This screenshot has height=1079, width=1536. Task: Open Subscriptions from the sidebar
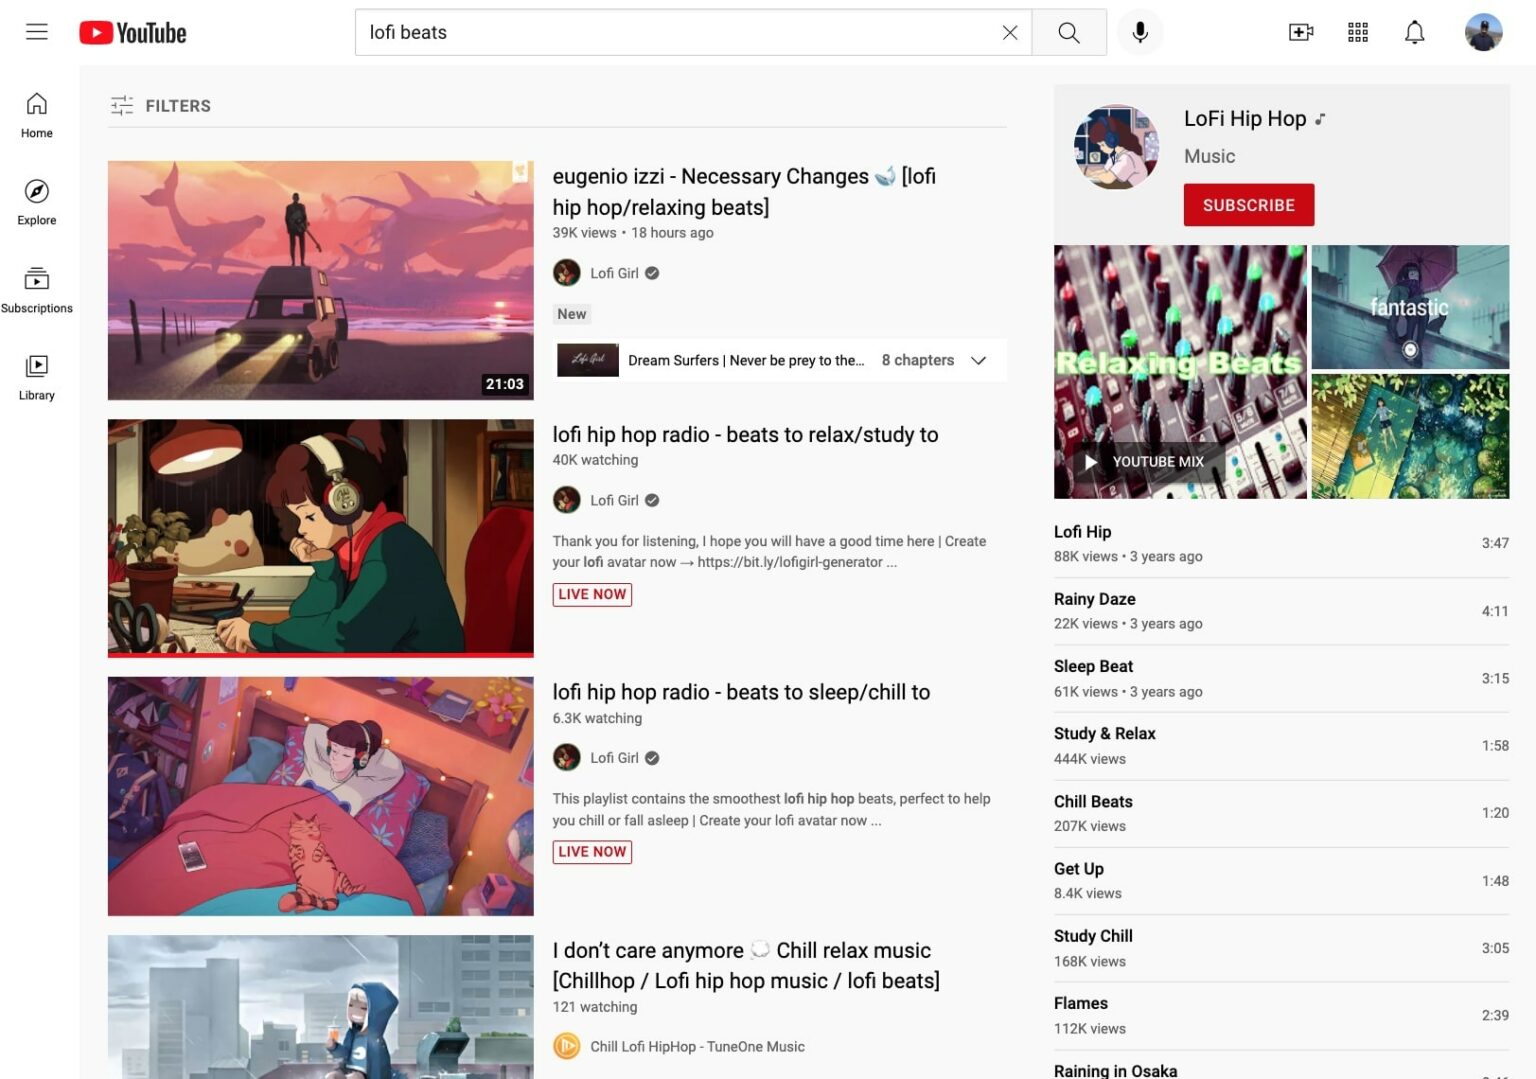[x=36, y=288]
